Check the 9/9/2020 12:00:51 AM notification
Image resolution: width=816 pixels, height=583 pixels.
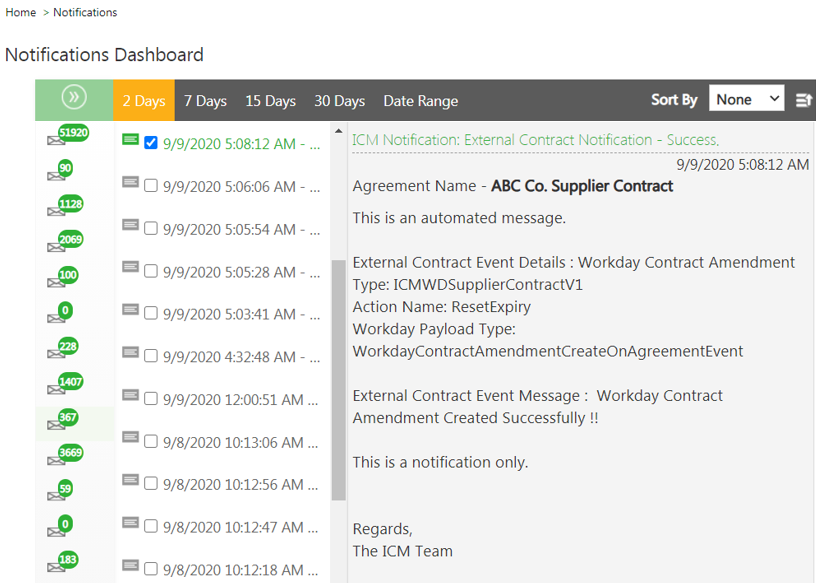[x=151, y=398]
